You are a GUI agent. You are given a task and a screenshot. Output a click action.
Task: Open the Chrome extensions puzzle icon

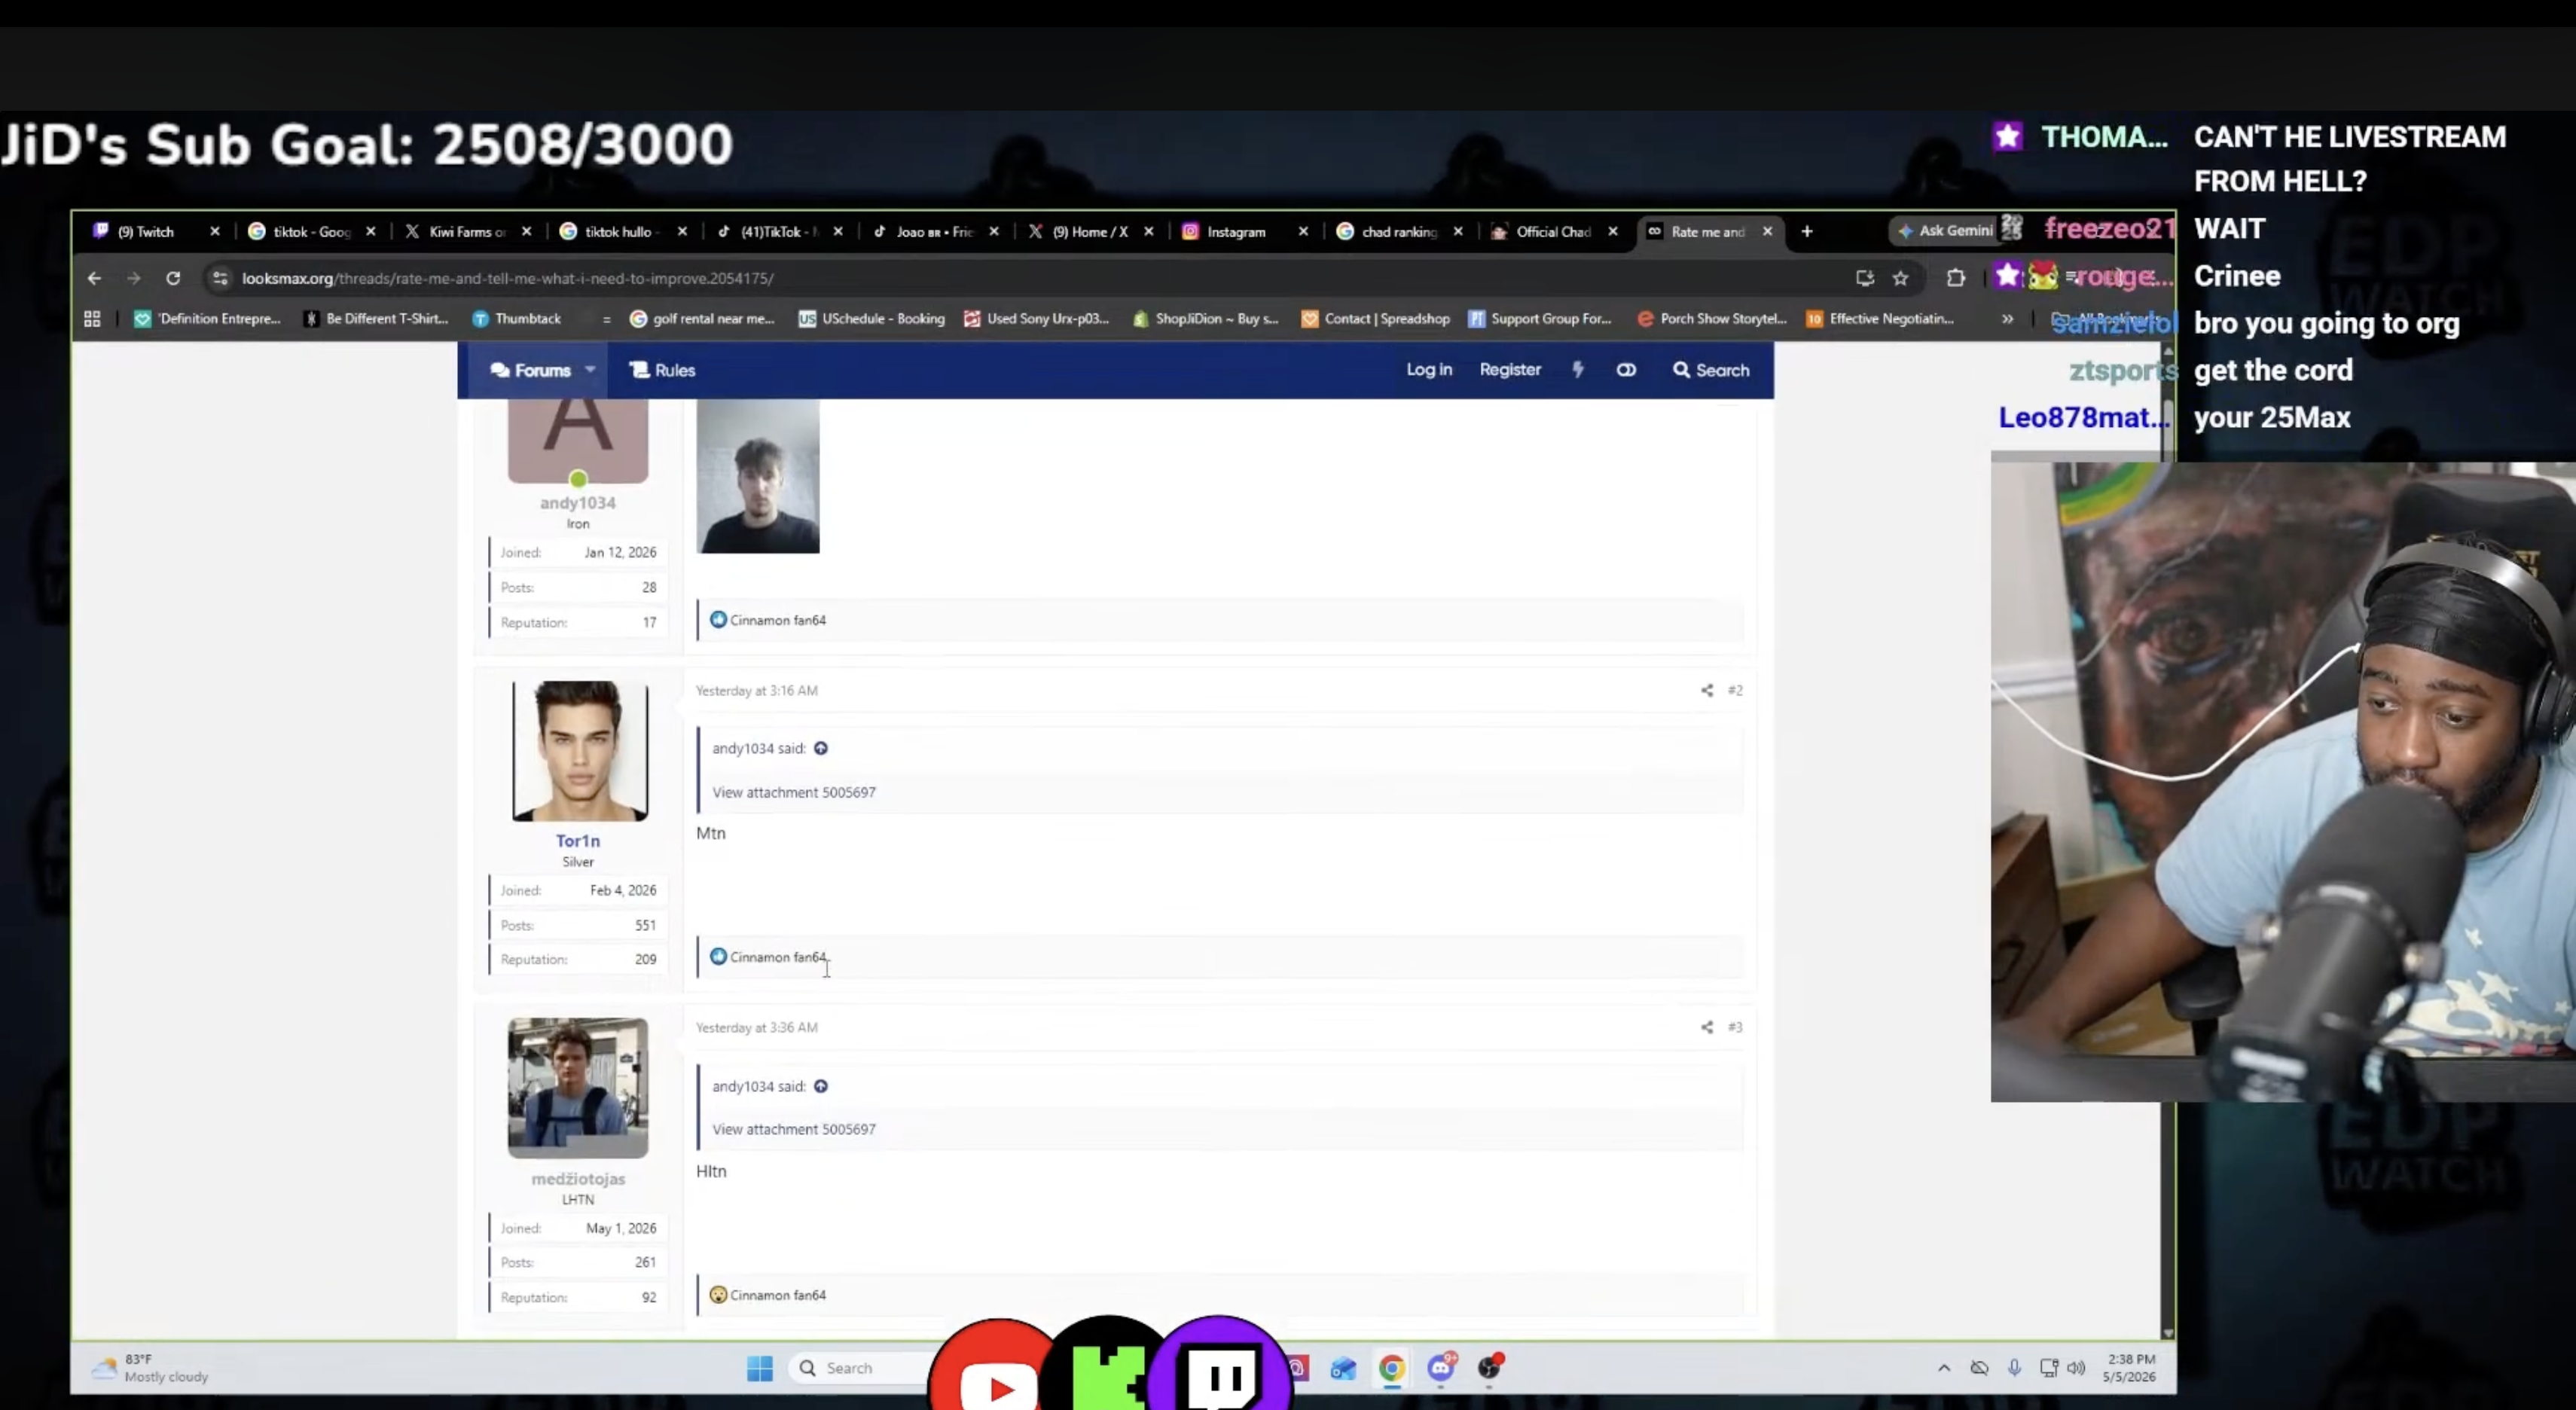1955,278
